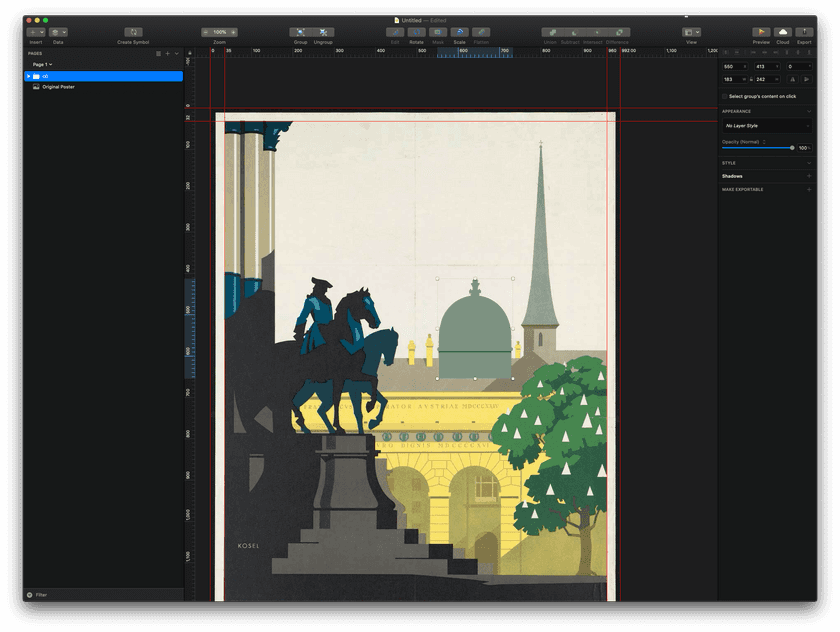The width and height of the screenshot is (840, 632).
Task: Flip the selection horizontally
Action: tap(793, 79)
